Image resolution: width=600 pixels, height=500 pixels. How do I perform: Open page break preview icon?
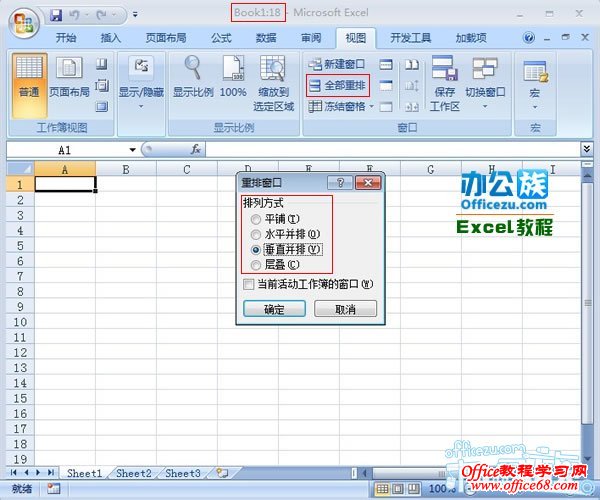101,64
